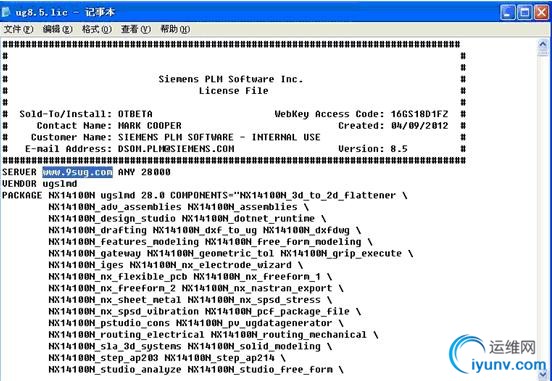
Task: Click NX14100N_studio_free_form text
Action: (x=260, y=370)
